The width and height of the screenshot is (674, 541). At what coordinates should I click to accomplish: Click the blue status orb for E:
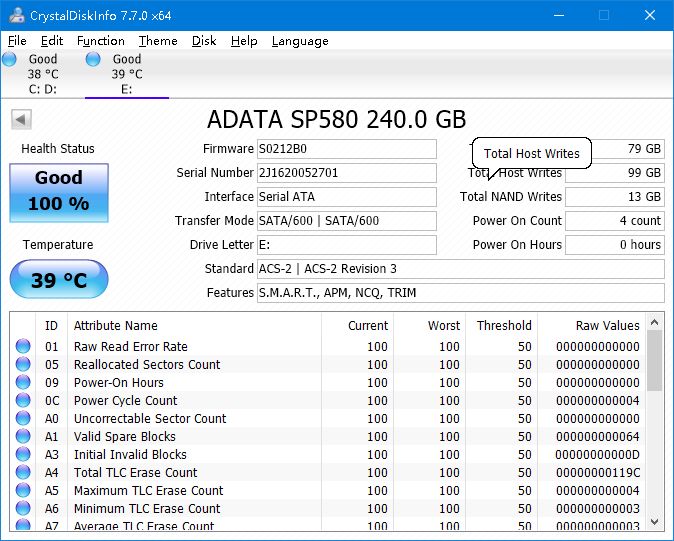point(93,59)
